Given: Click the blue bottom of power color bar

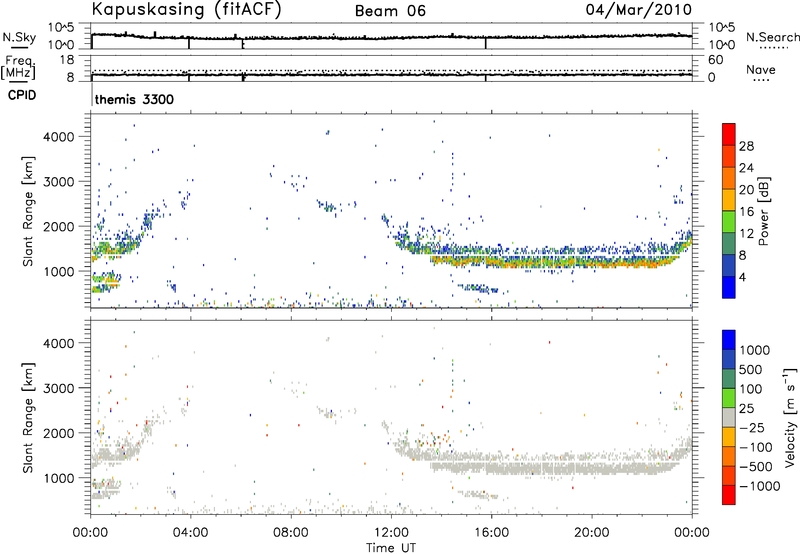Looking at the screenshot, I should pyautogui.click(x=729, y=287).
